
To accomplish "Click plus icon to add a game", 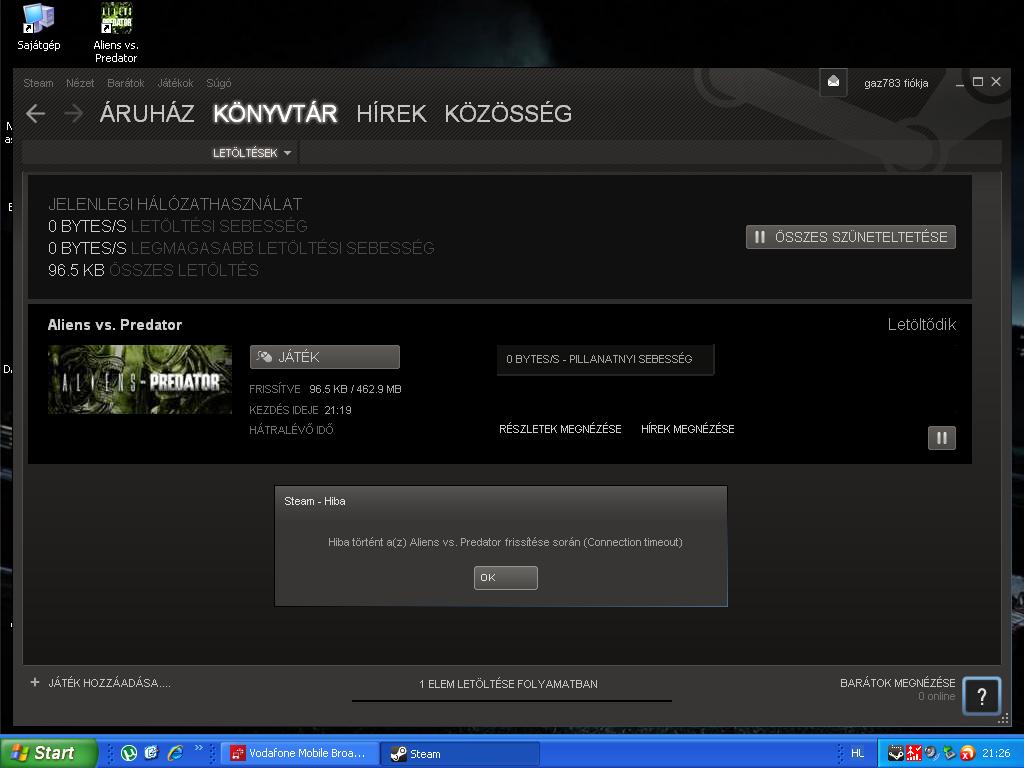I will 35,682.
